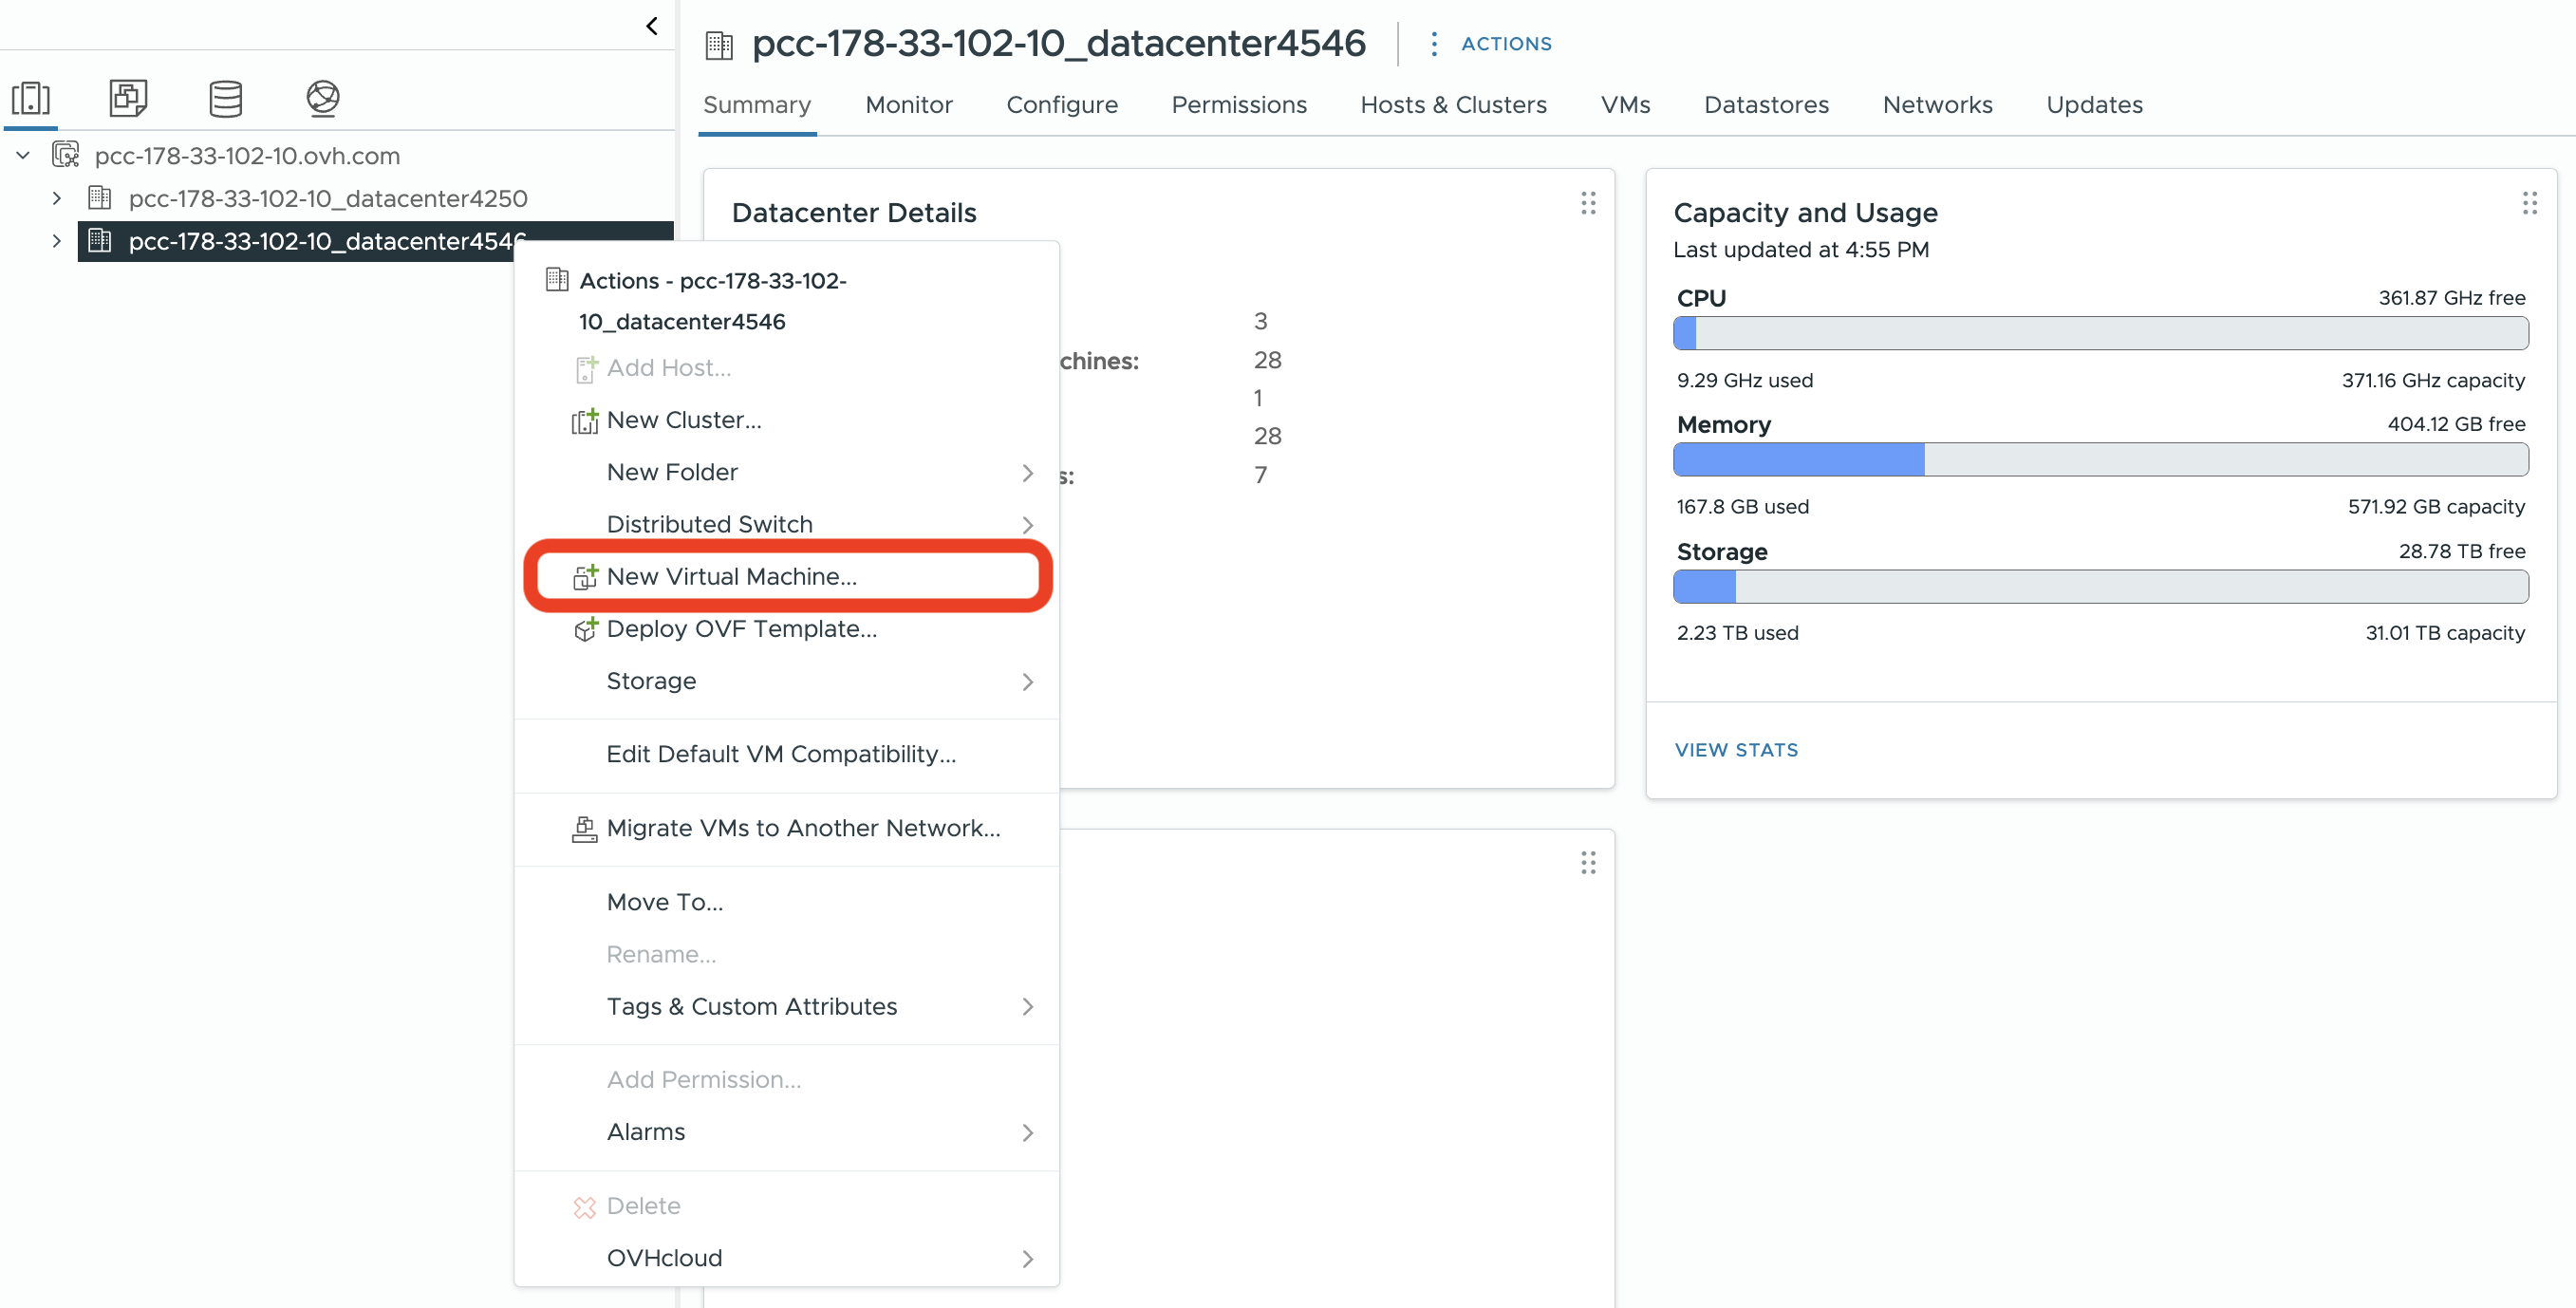The width and height of the screenshot is (2576, 1308).
Task: Click the Deploy OVF Template icon
Action: point(585,629)
